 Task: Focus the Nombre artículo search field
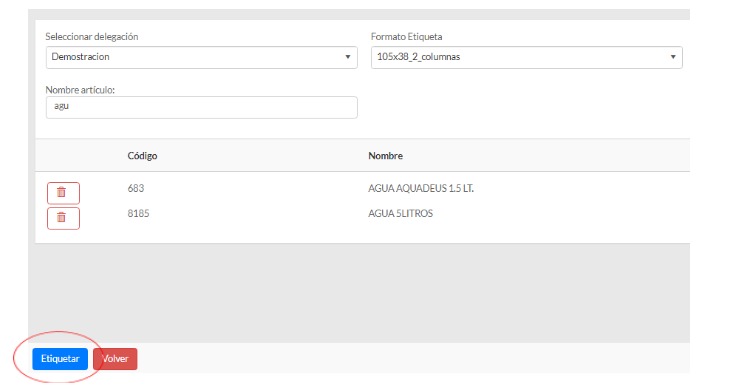202,107
